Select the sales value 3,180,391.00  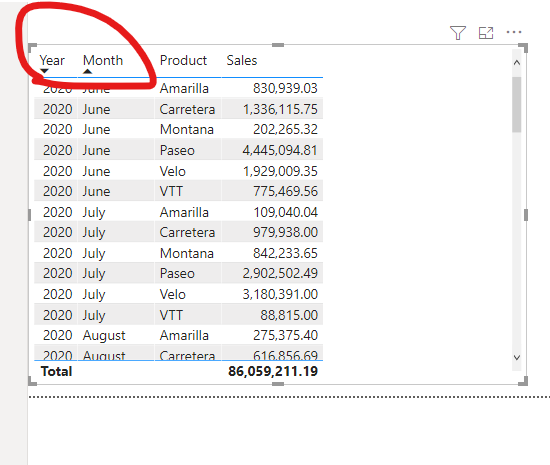pyautogui.click(x=280, y=295)
